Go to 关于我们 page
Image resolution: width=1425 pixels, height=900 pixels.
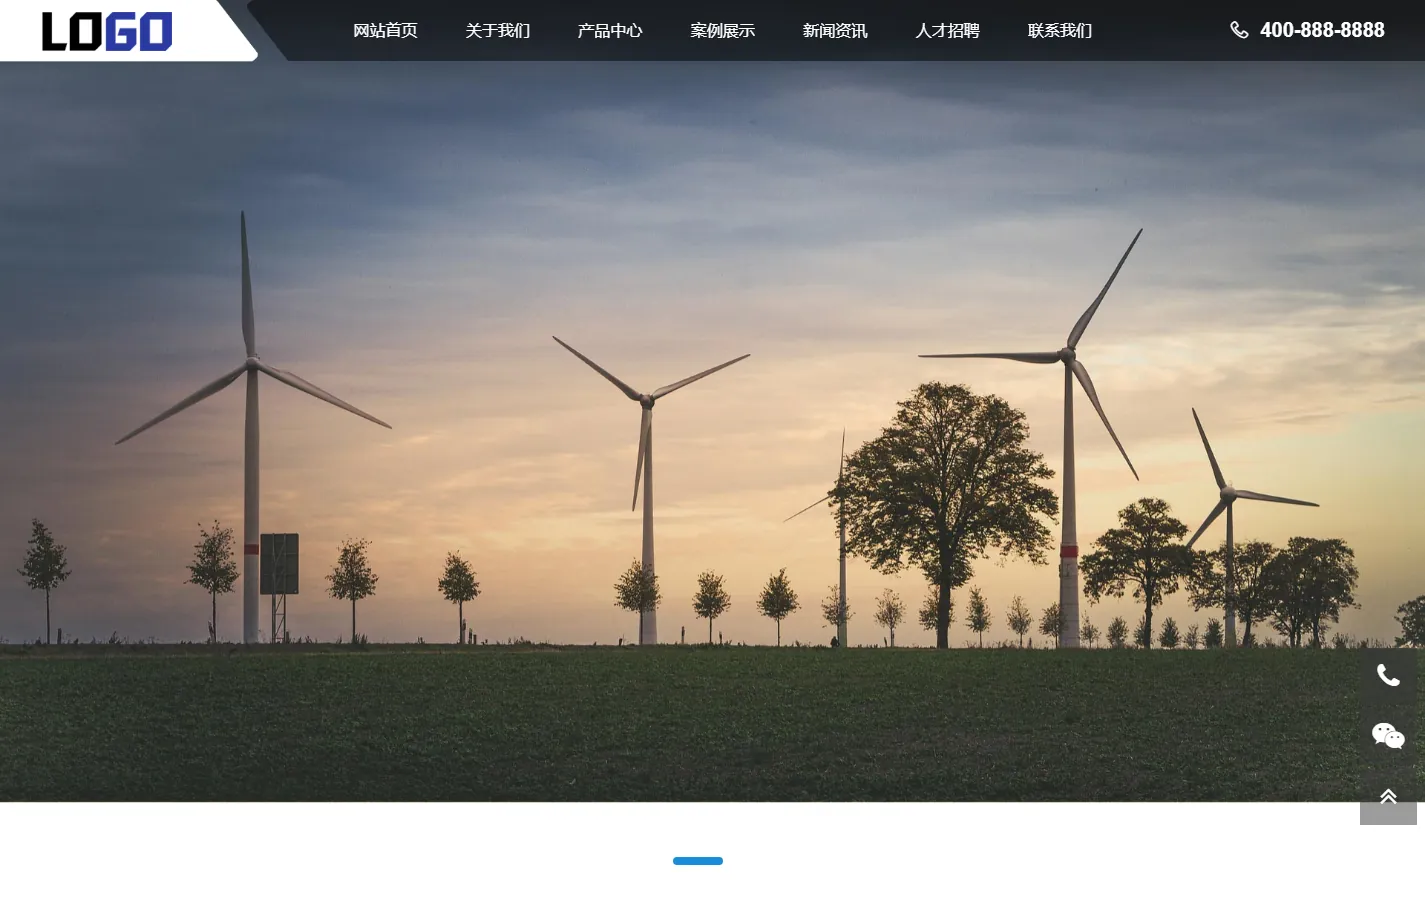tap(497, 31)
